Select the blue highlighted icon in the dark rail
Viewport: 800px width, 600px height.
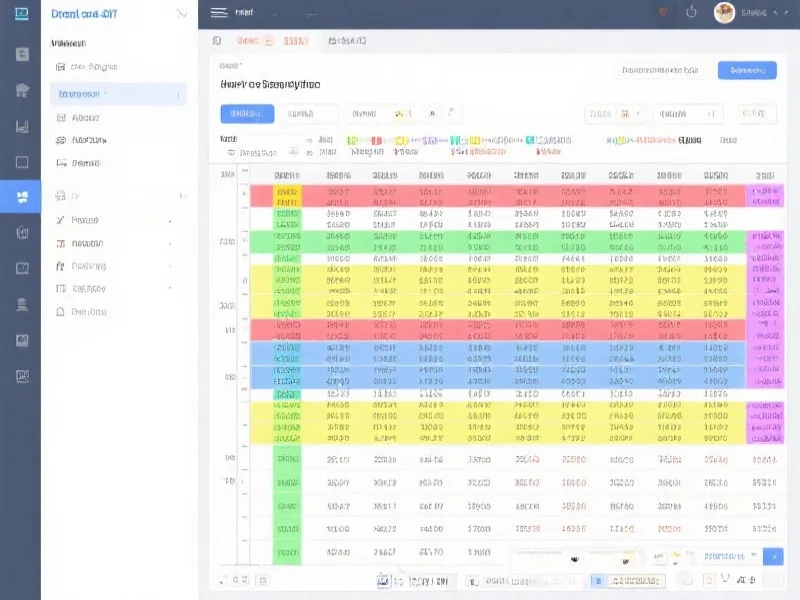click(x=21, y=197)
